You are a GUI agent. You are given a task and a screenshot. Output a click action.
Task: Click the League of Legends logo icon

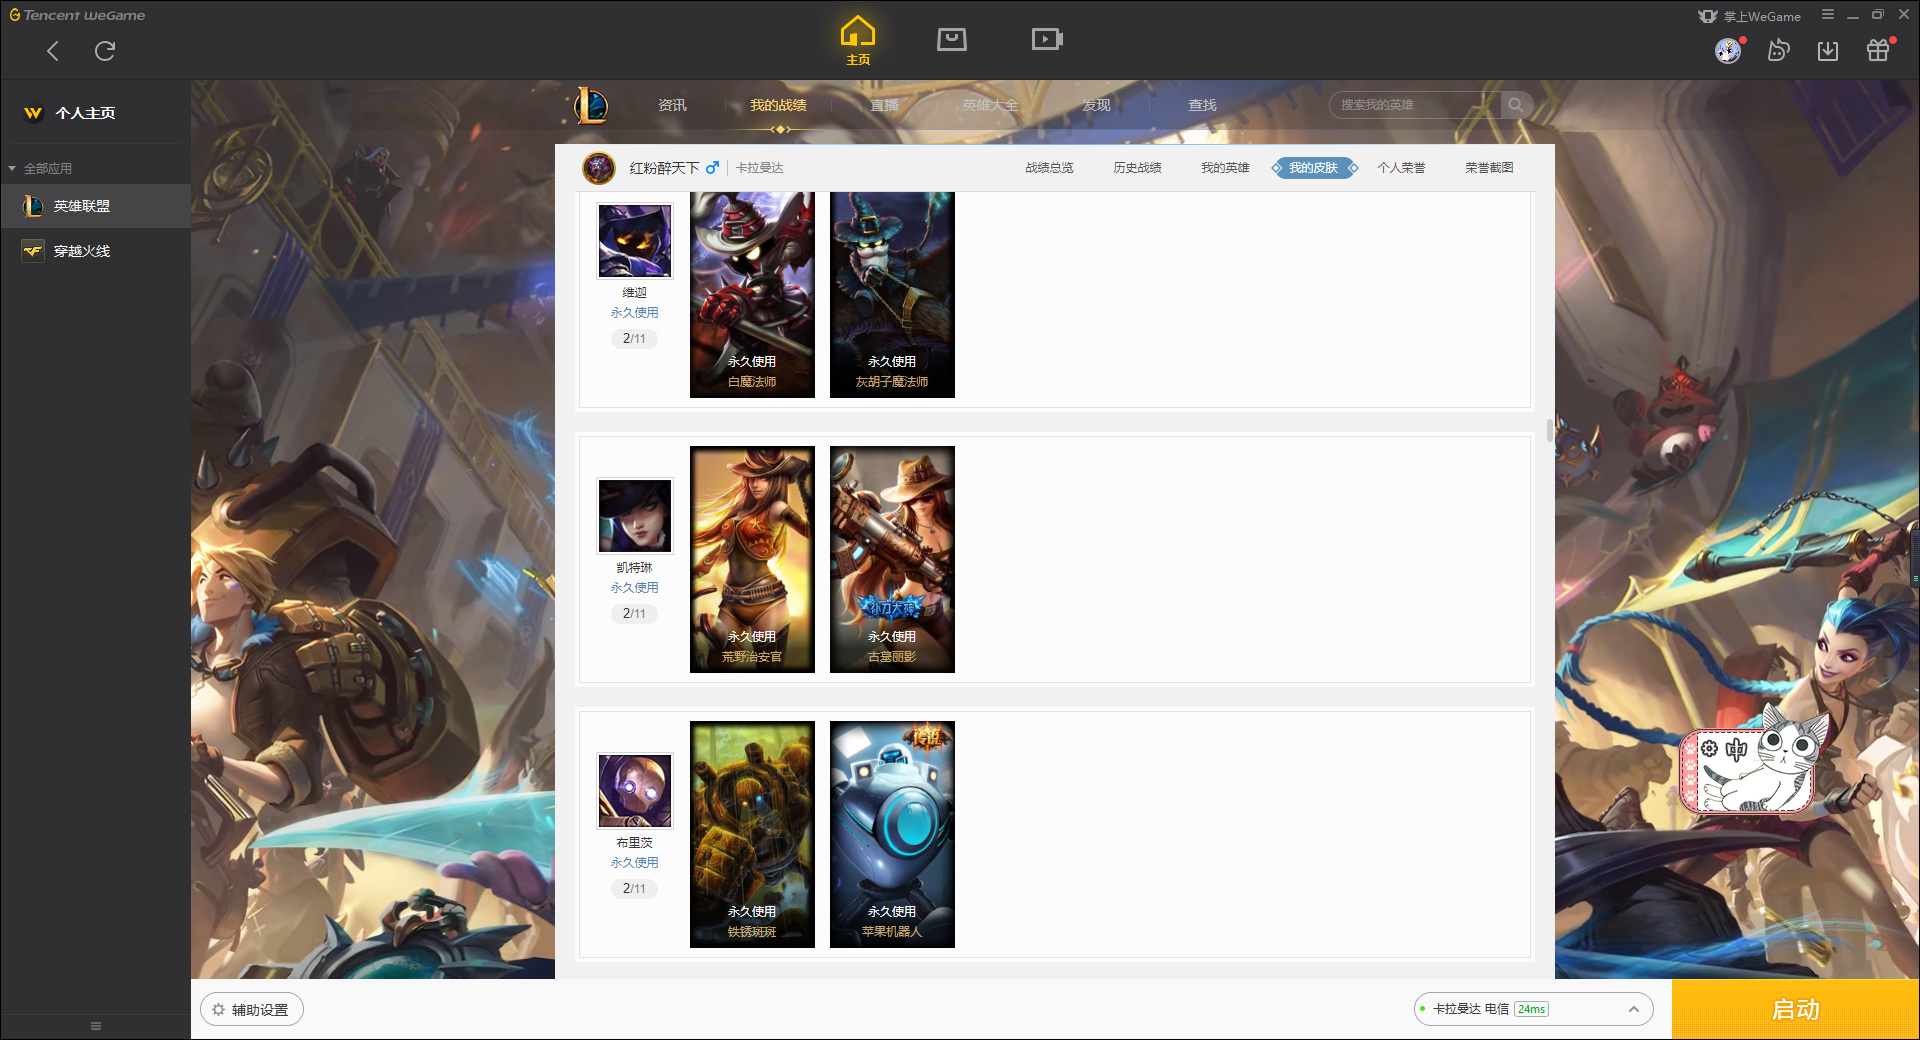[x=591, y=105]
